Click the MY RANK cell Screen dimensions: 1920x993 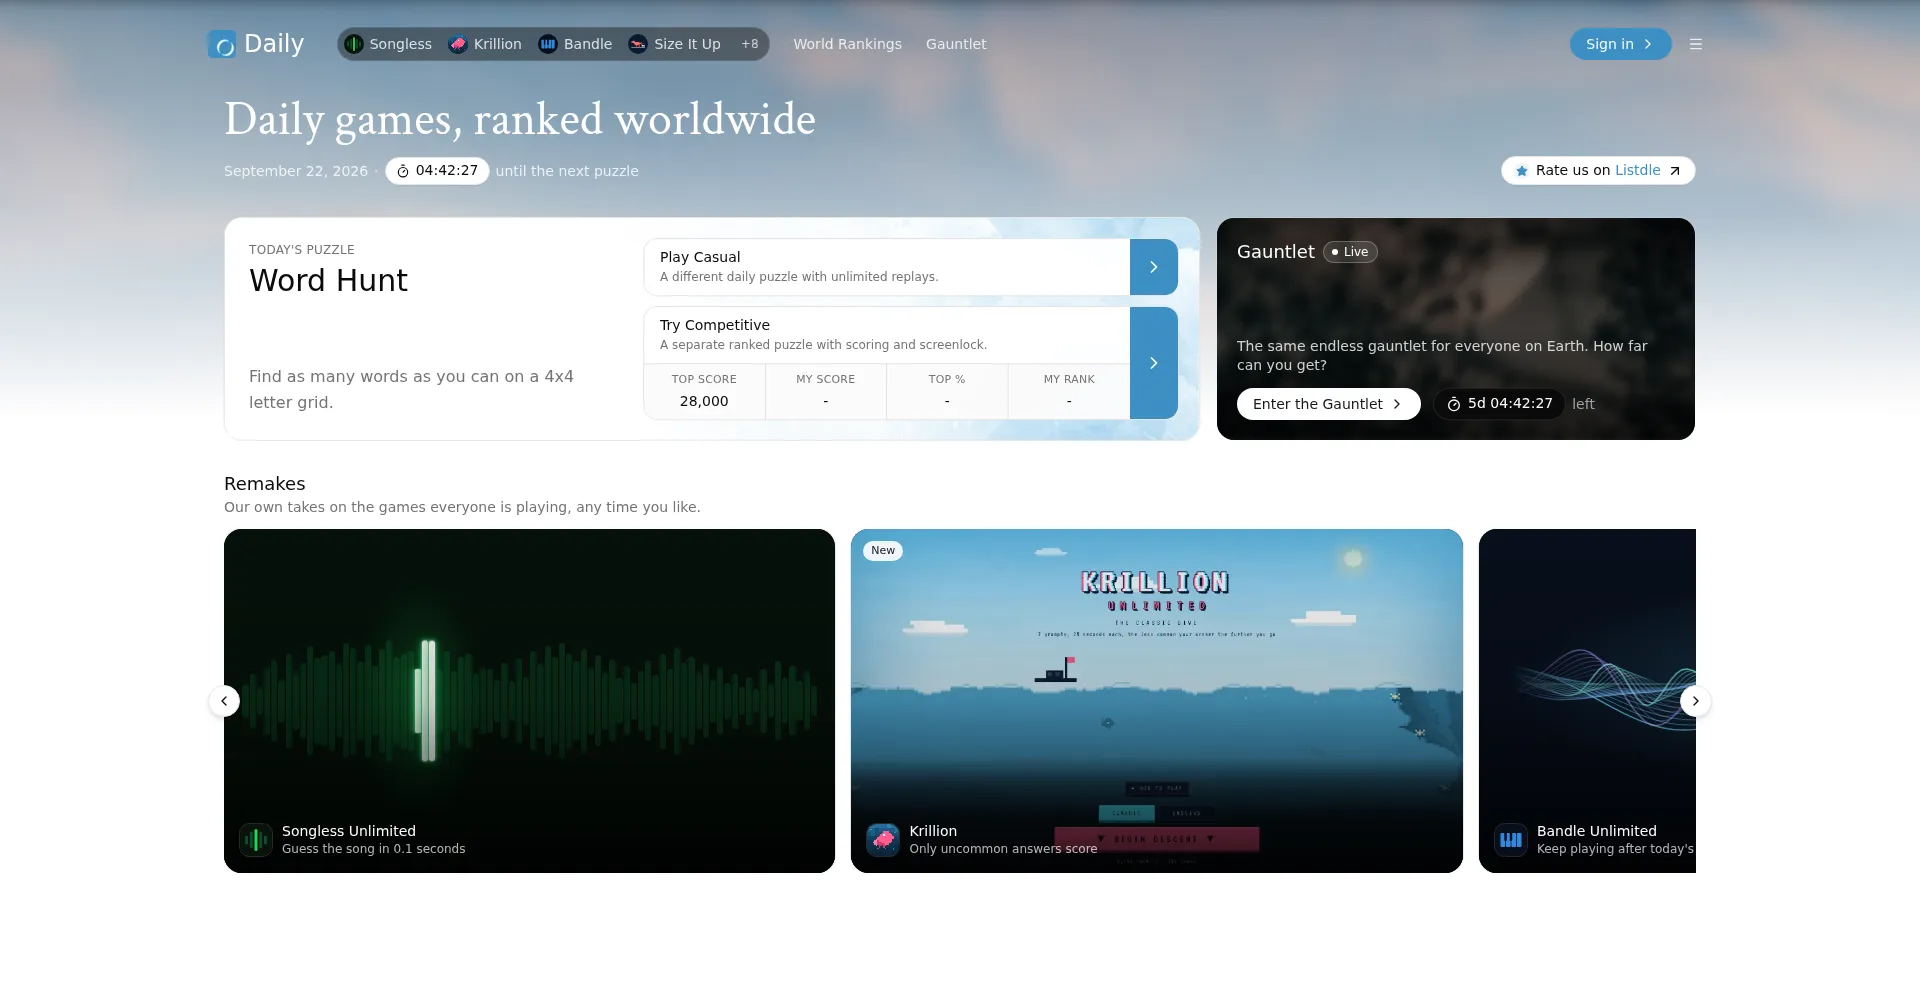[1069, 391]
